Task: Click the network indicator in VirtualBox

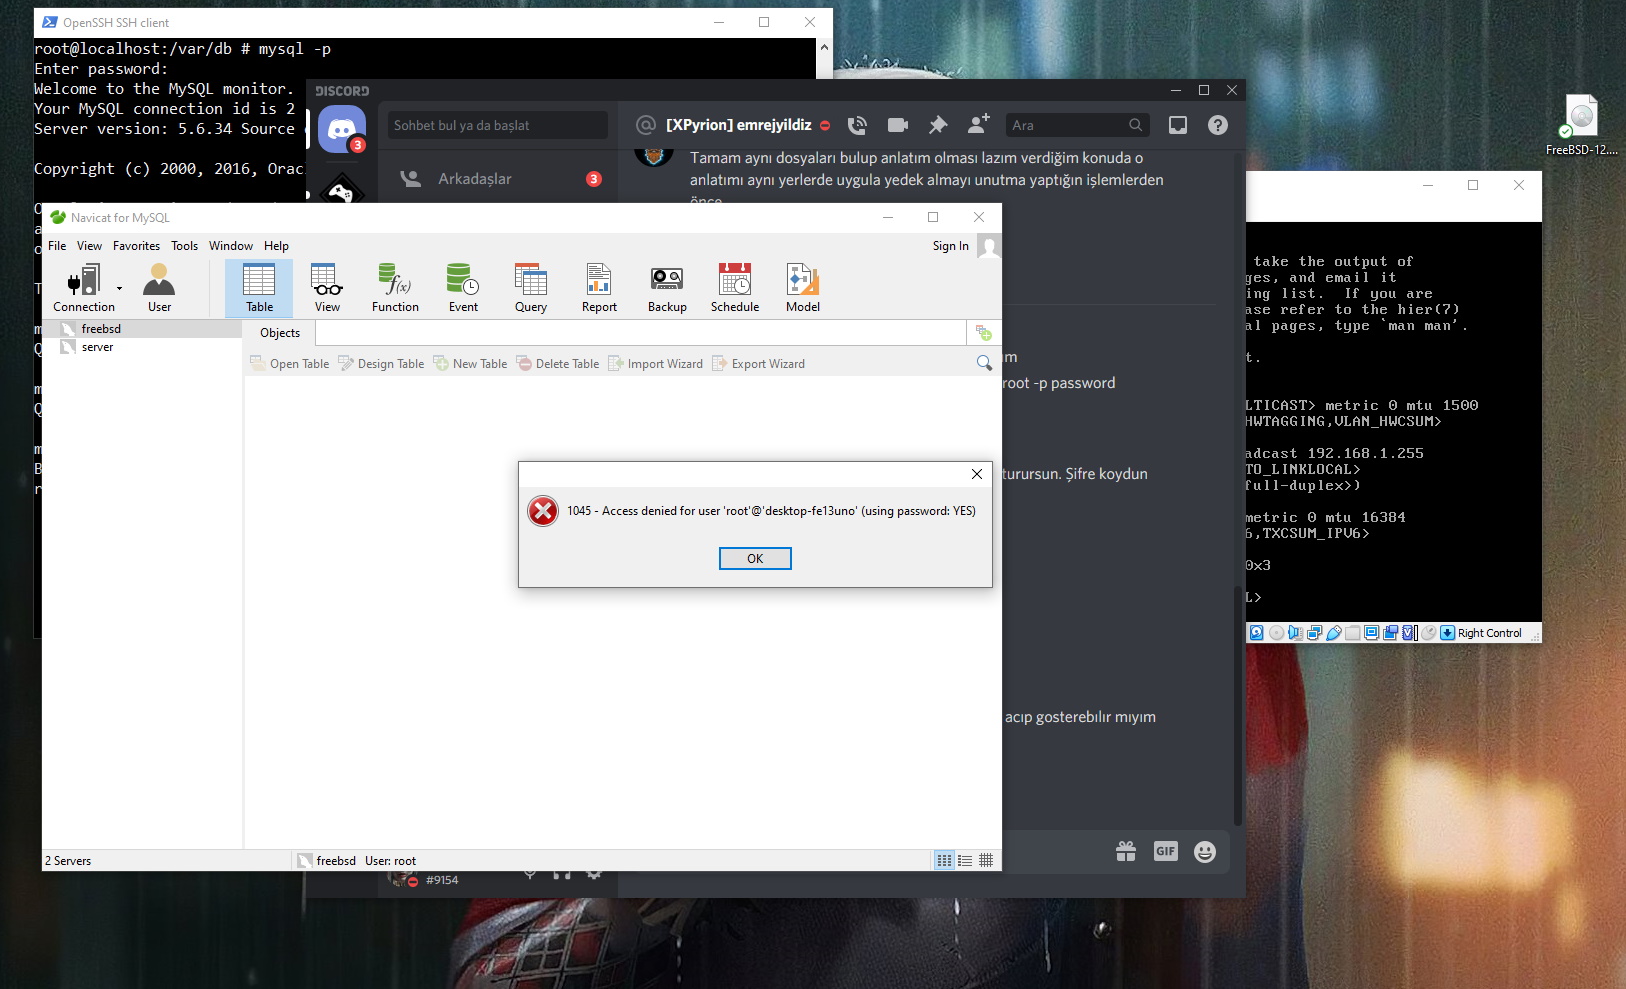Action: click(1315, 633)
